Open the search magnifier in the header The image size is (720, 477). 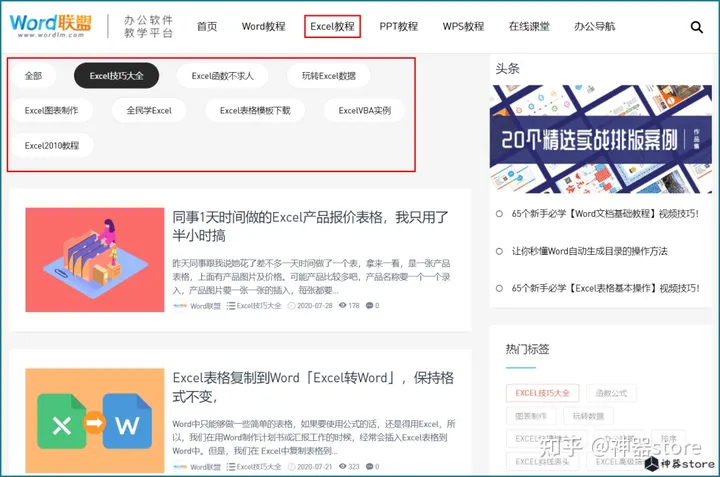tap(696, 28)
